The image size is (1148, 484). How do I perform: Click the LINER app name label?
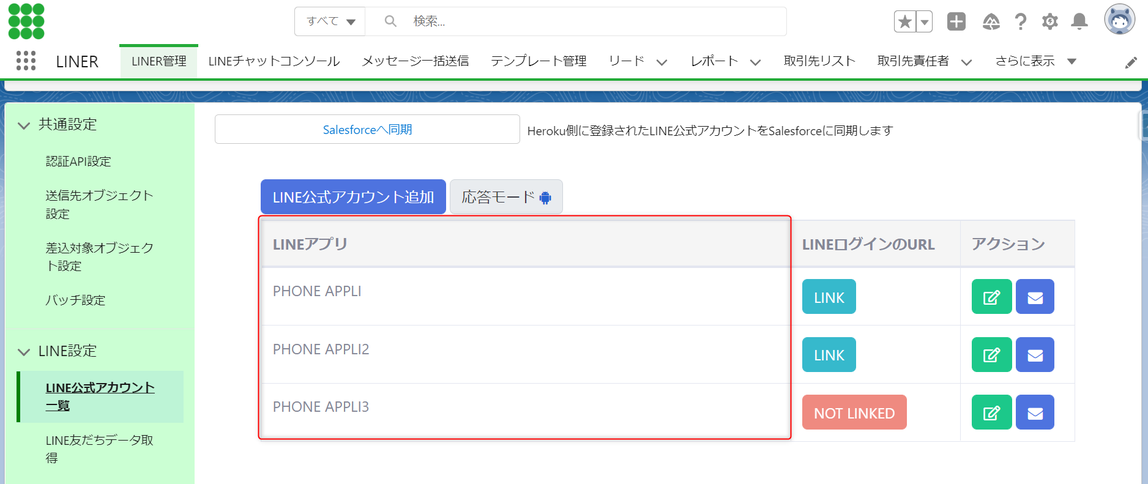pos(77,62)
